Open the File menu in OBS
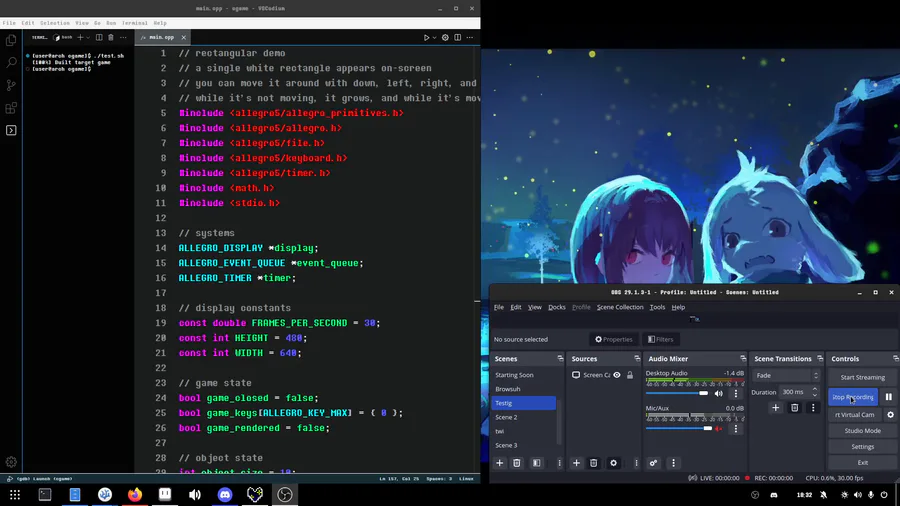This screenshot has height=506, width=900. [x=499, y=307]
